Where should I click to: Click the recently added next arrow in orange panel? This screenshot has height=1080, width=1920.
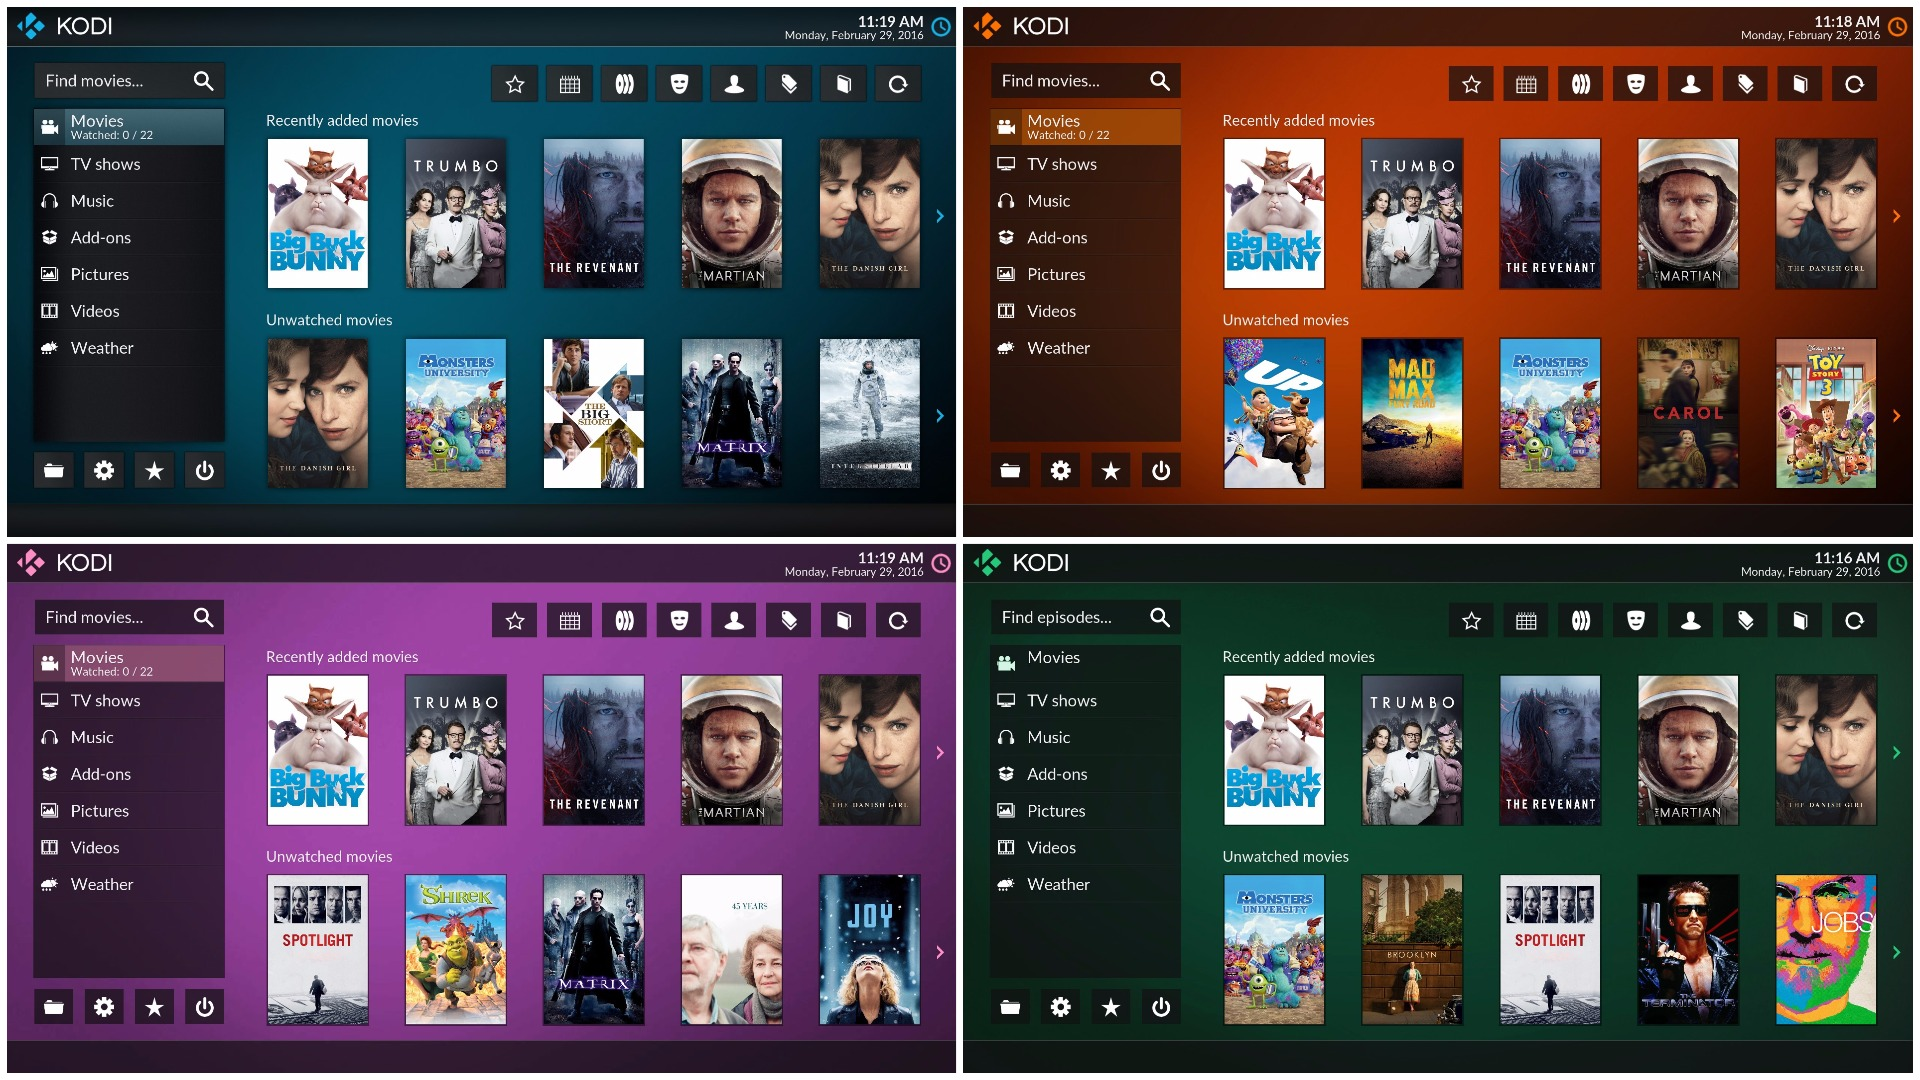click(x=1897, y=216)
